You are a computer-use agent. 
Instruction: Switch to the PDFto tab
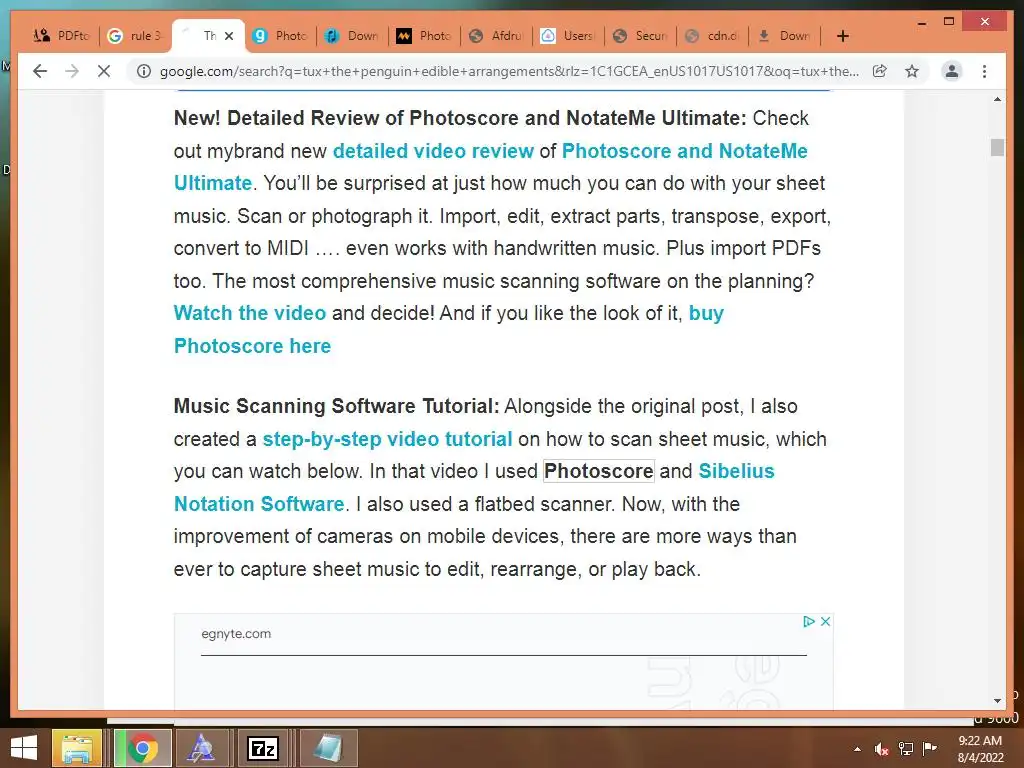[x=63, y=36]
